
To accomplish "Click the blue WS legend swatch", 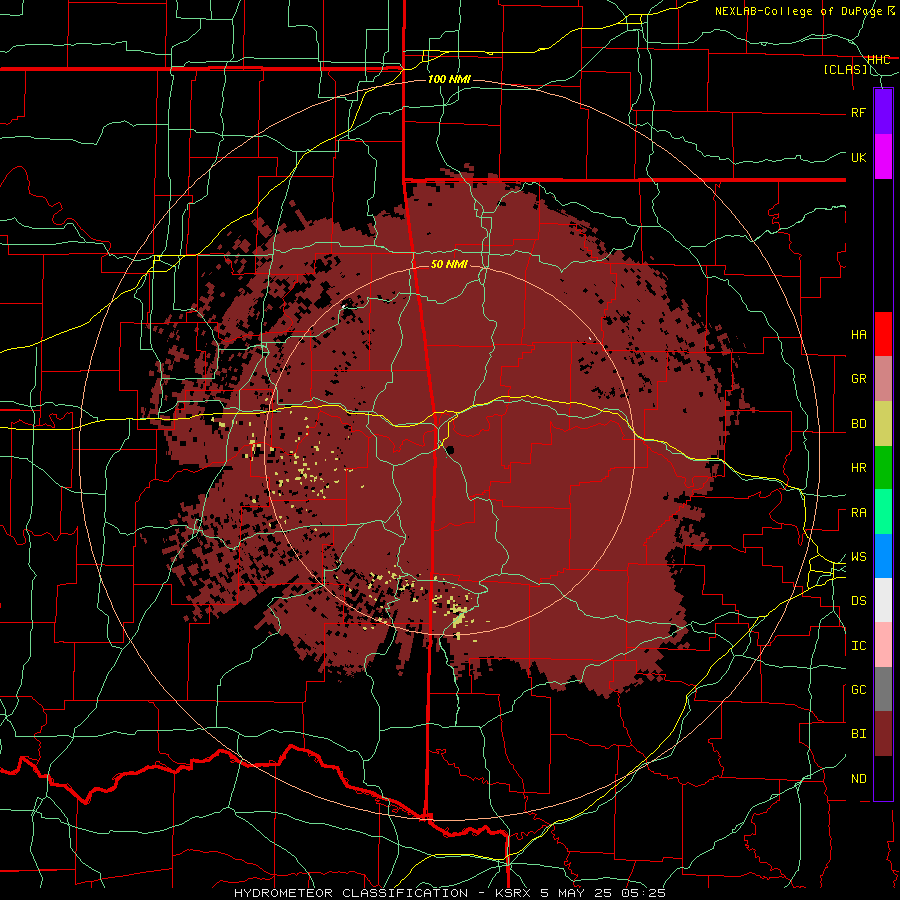I will point(883,556).
